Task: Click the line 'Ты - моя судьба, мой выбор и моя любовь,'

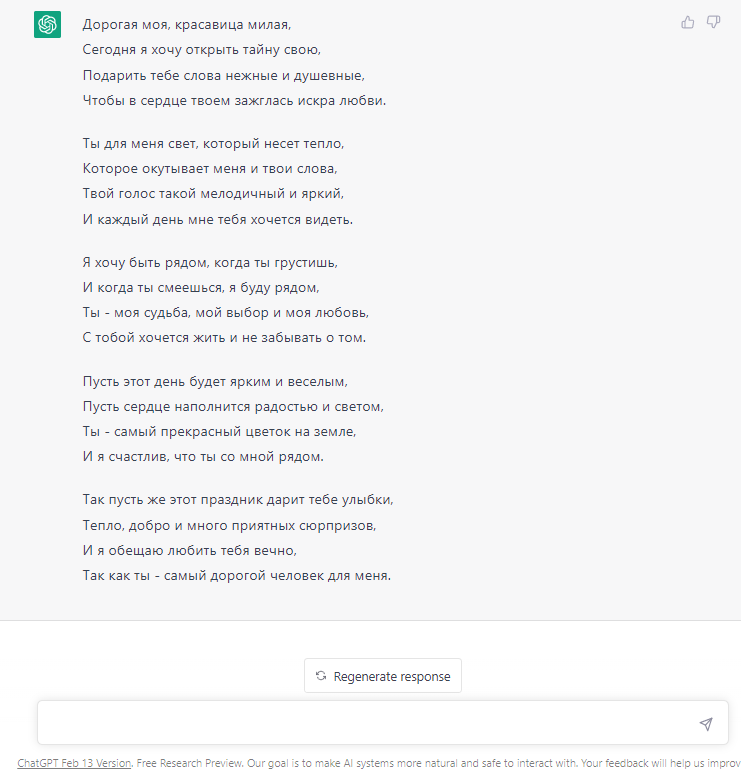Action: [226, 312]
